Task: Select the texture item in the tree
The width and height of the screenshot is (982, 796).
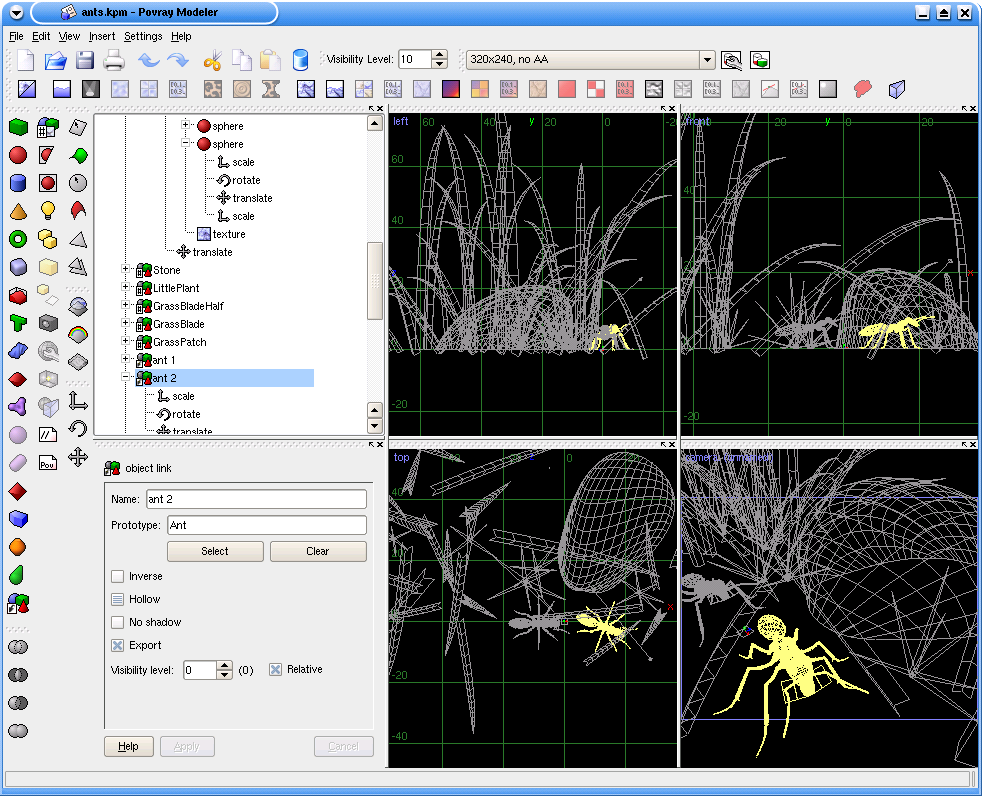Action: (221, 234)
